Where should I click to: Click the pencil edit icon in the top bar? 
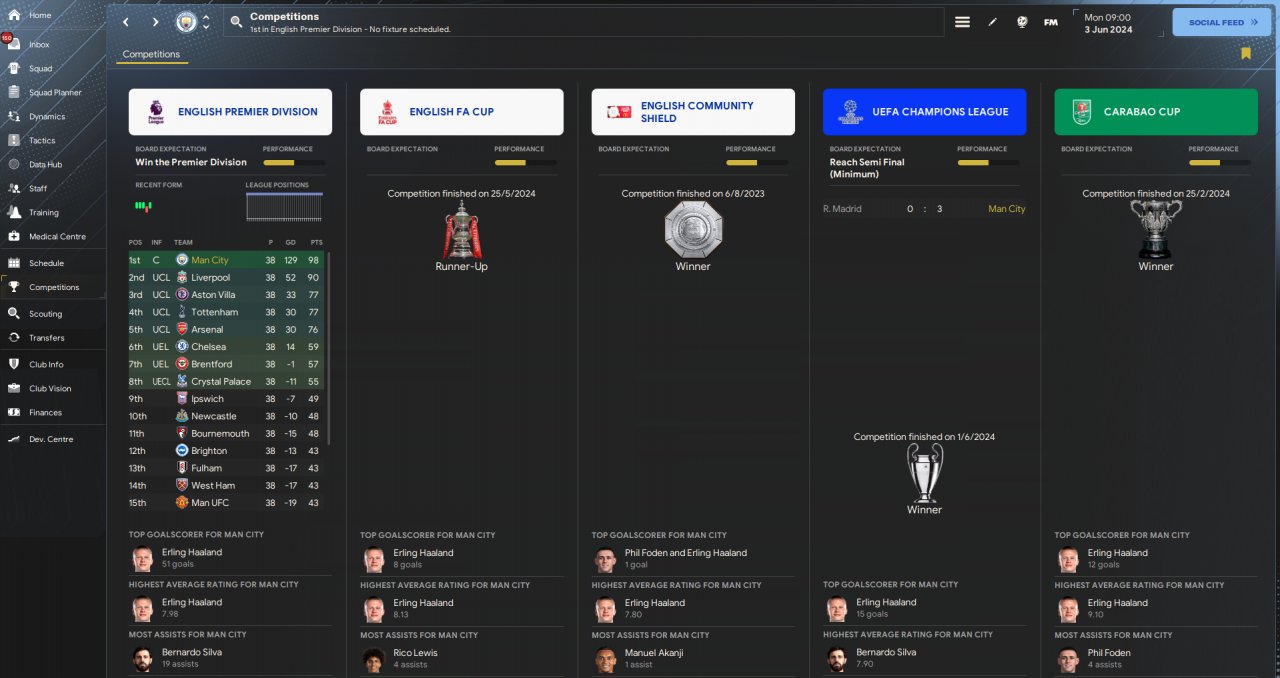point(992,22)
